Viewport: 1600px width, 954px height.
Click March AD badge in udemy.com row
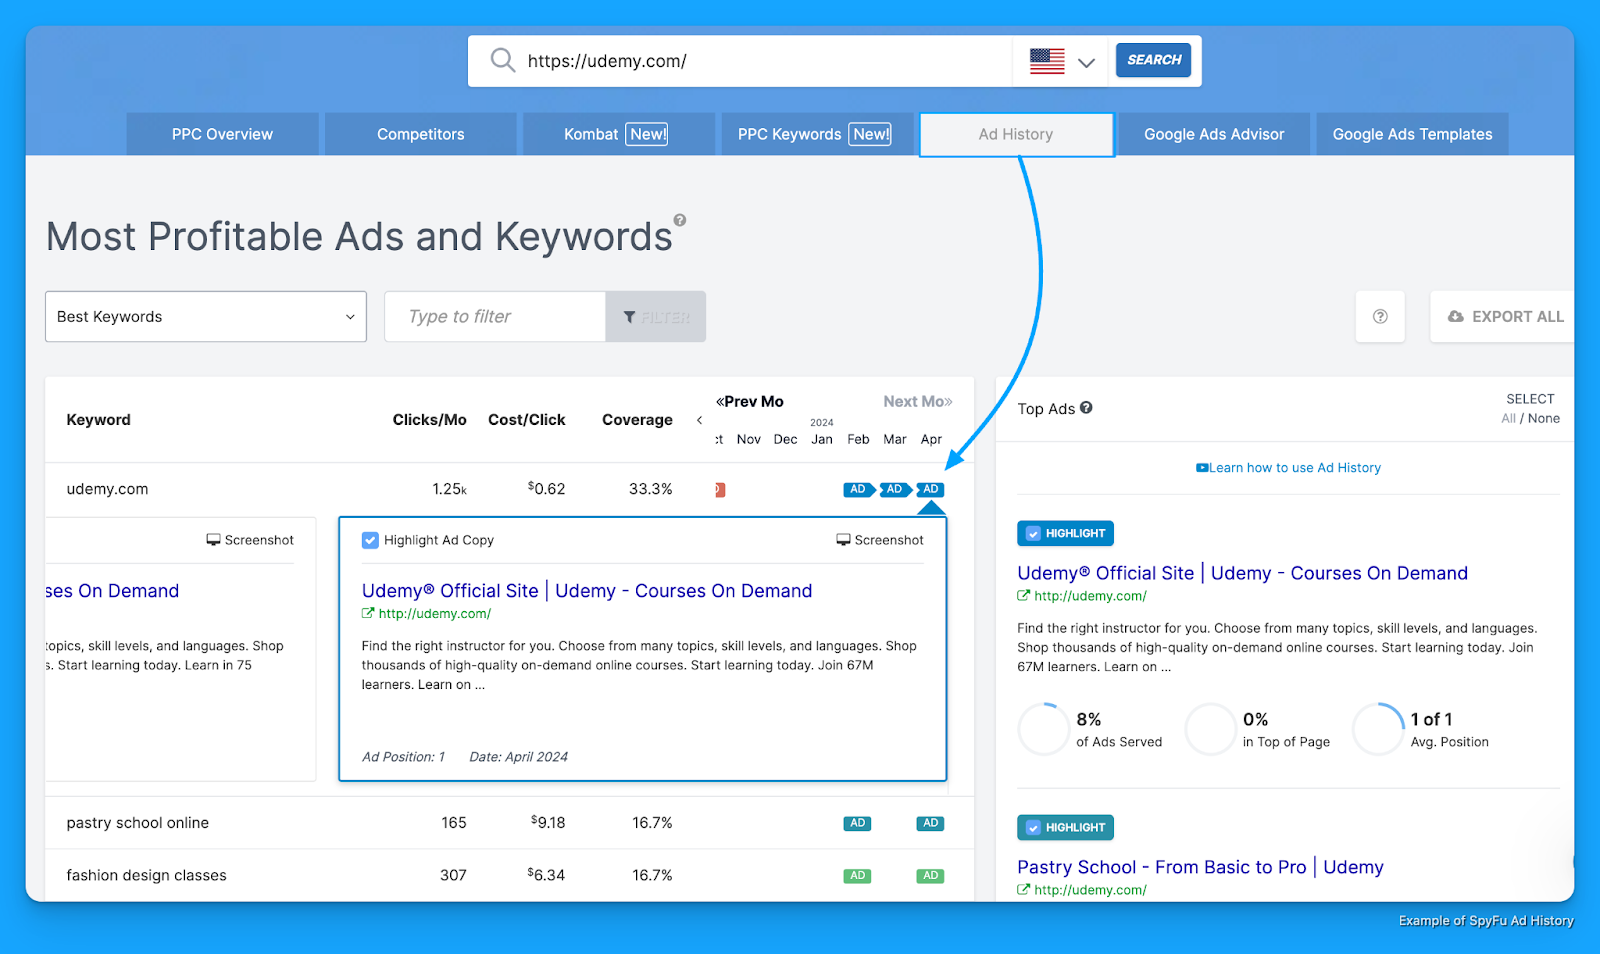pos(894,489)
